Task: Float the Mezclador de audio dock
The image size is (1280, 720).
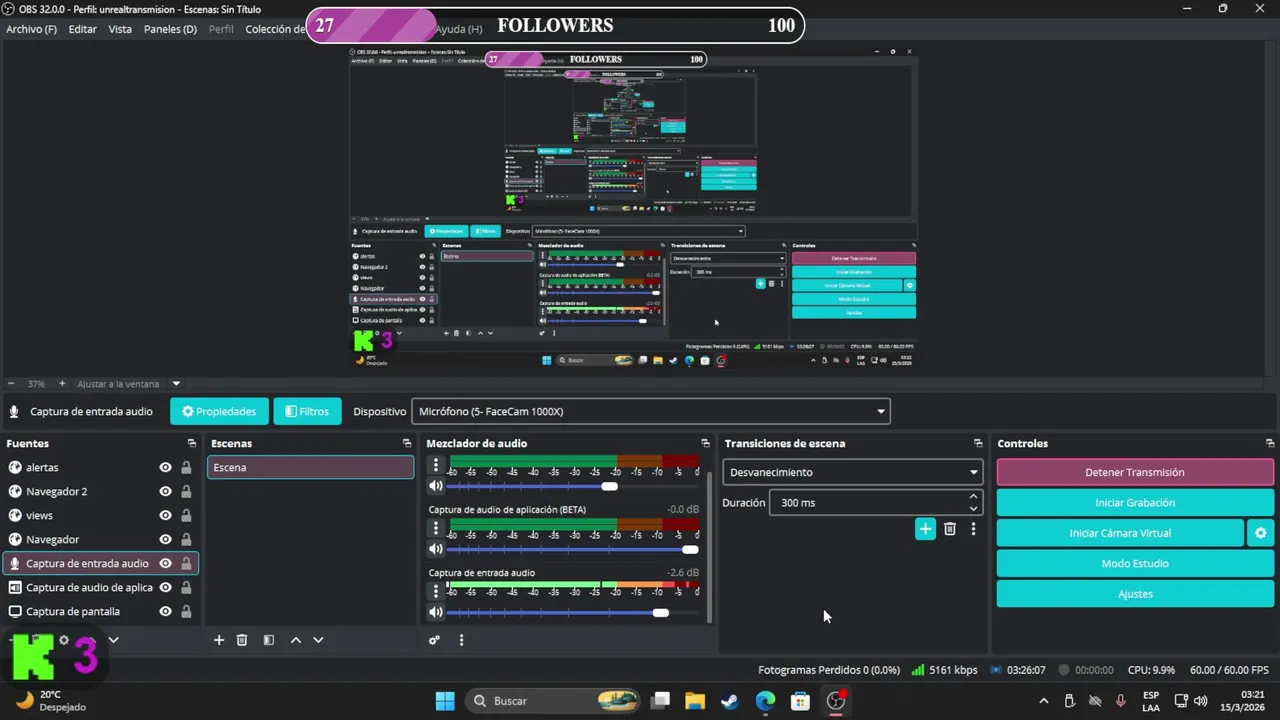Action: coord(706,443)
